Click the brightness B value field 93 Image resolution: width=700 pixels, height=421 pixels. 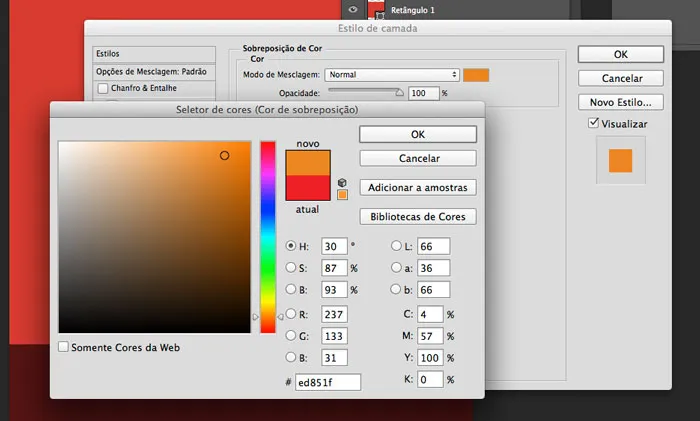334,290
